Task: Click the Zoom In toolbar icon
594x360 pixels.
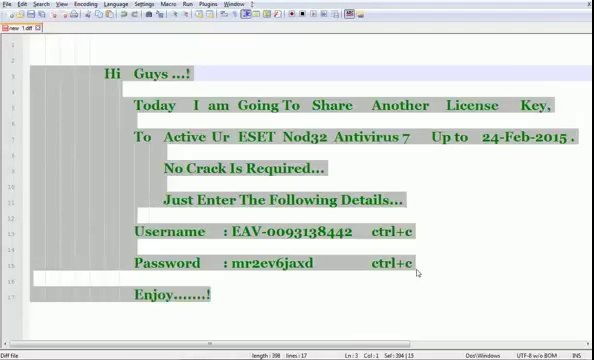Action: click(x=175, y=14)
